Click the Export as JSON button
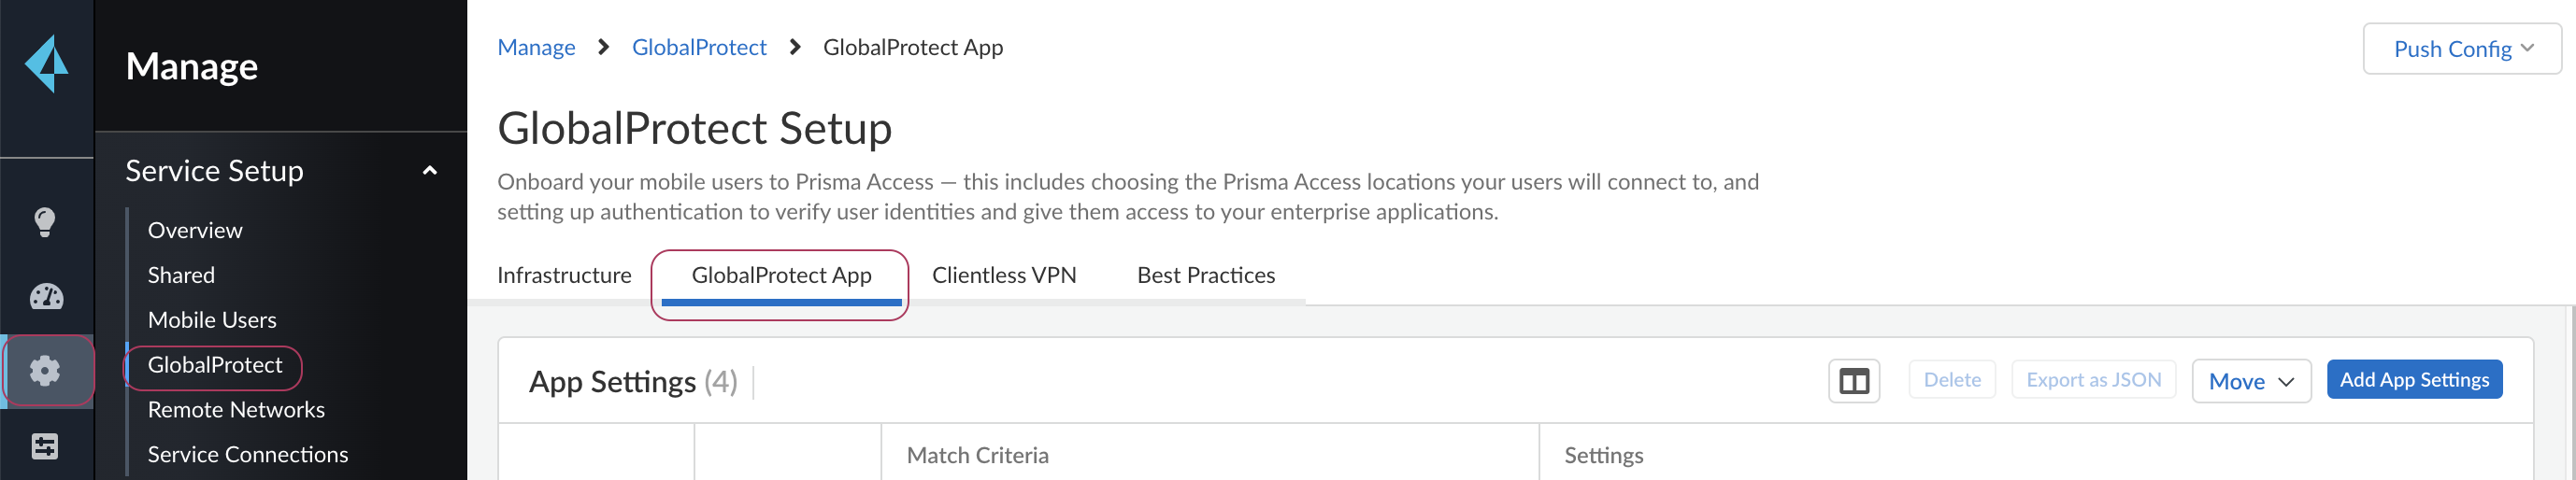 (2093, 380)
